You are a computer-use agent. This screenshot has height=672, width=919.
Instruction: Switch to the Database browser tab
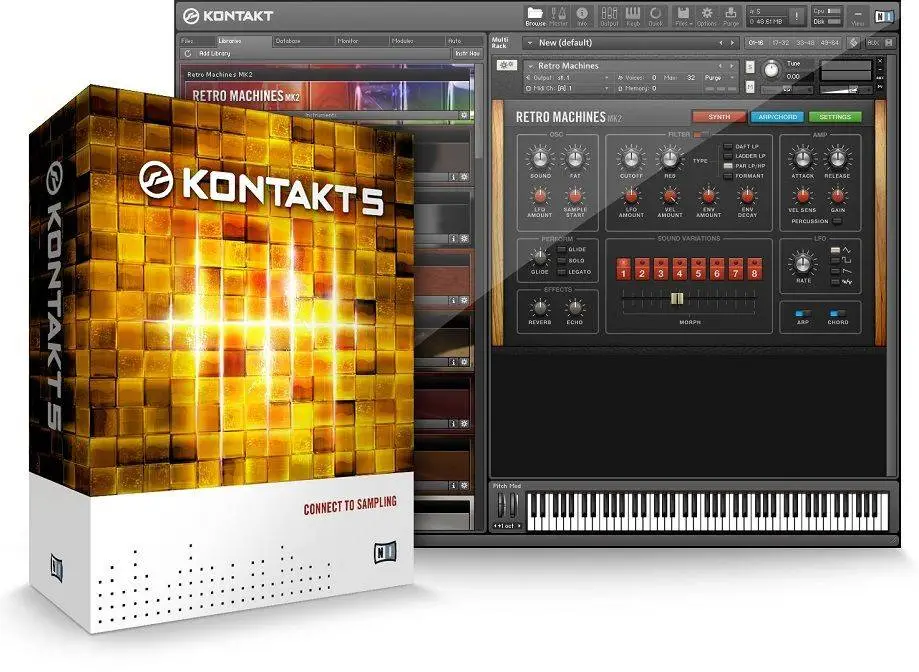point(303,41)
